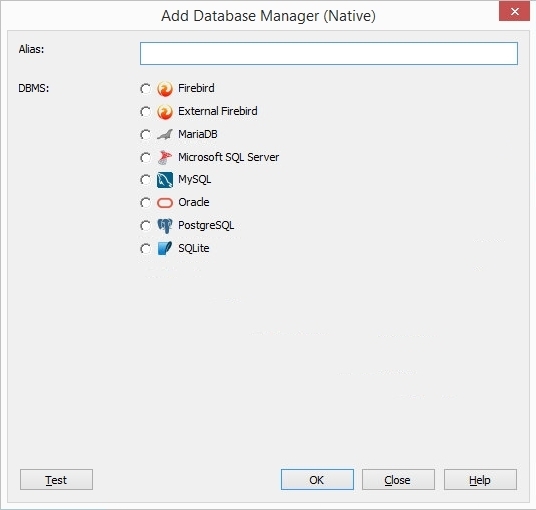Click the Firebird flame logo icon

pyautogui.click(x=165, y=89)
